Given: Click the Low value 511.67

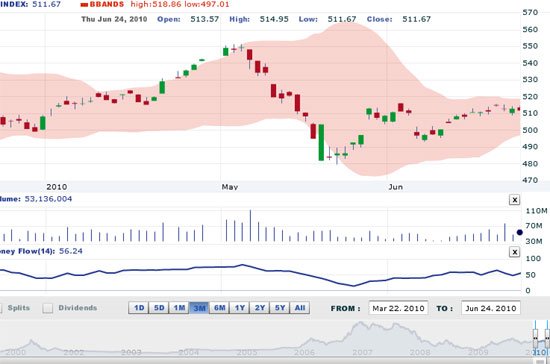Looking at the screenshot, I should tap(342, 19).
